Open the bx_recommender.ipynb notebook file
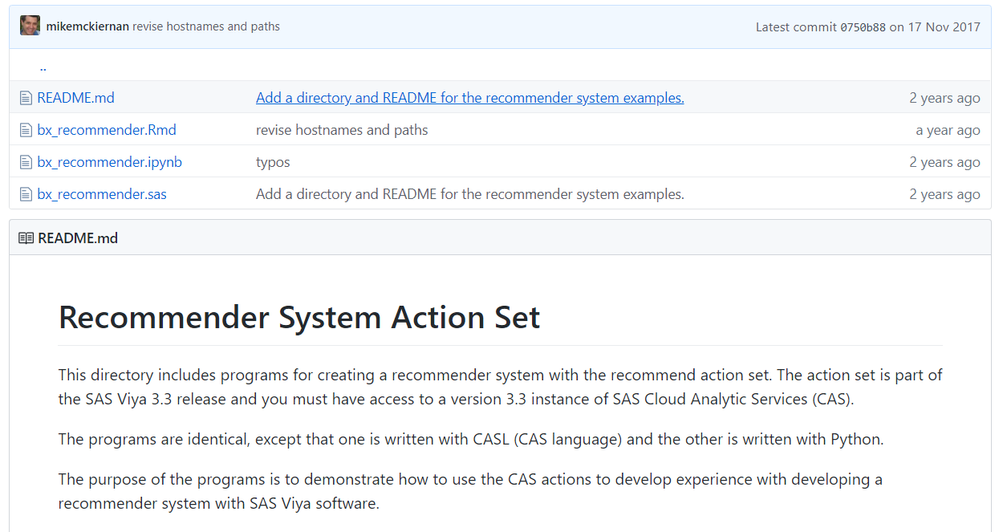The image size is (999, 532). [x=110, y=162]
